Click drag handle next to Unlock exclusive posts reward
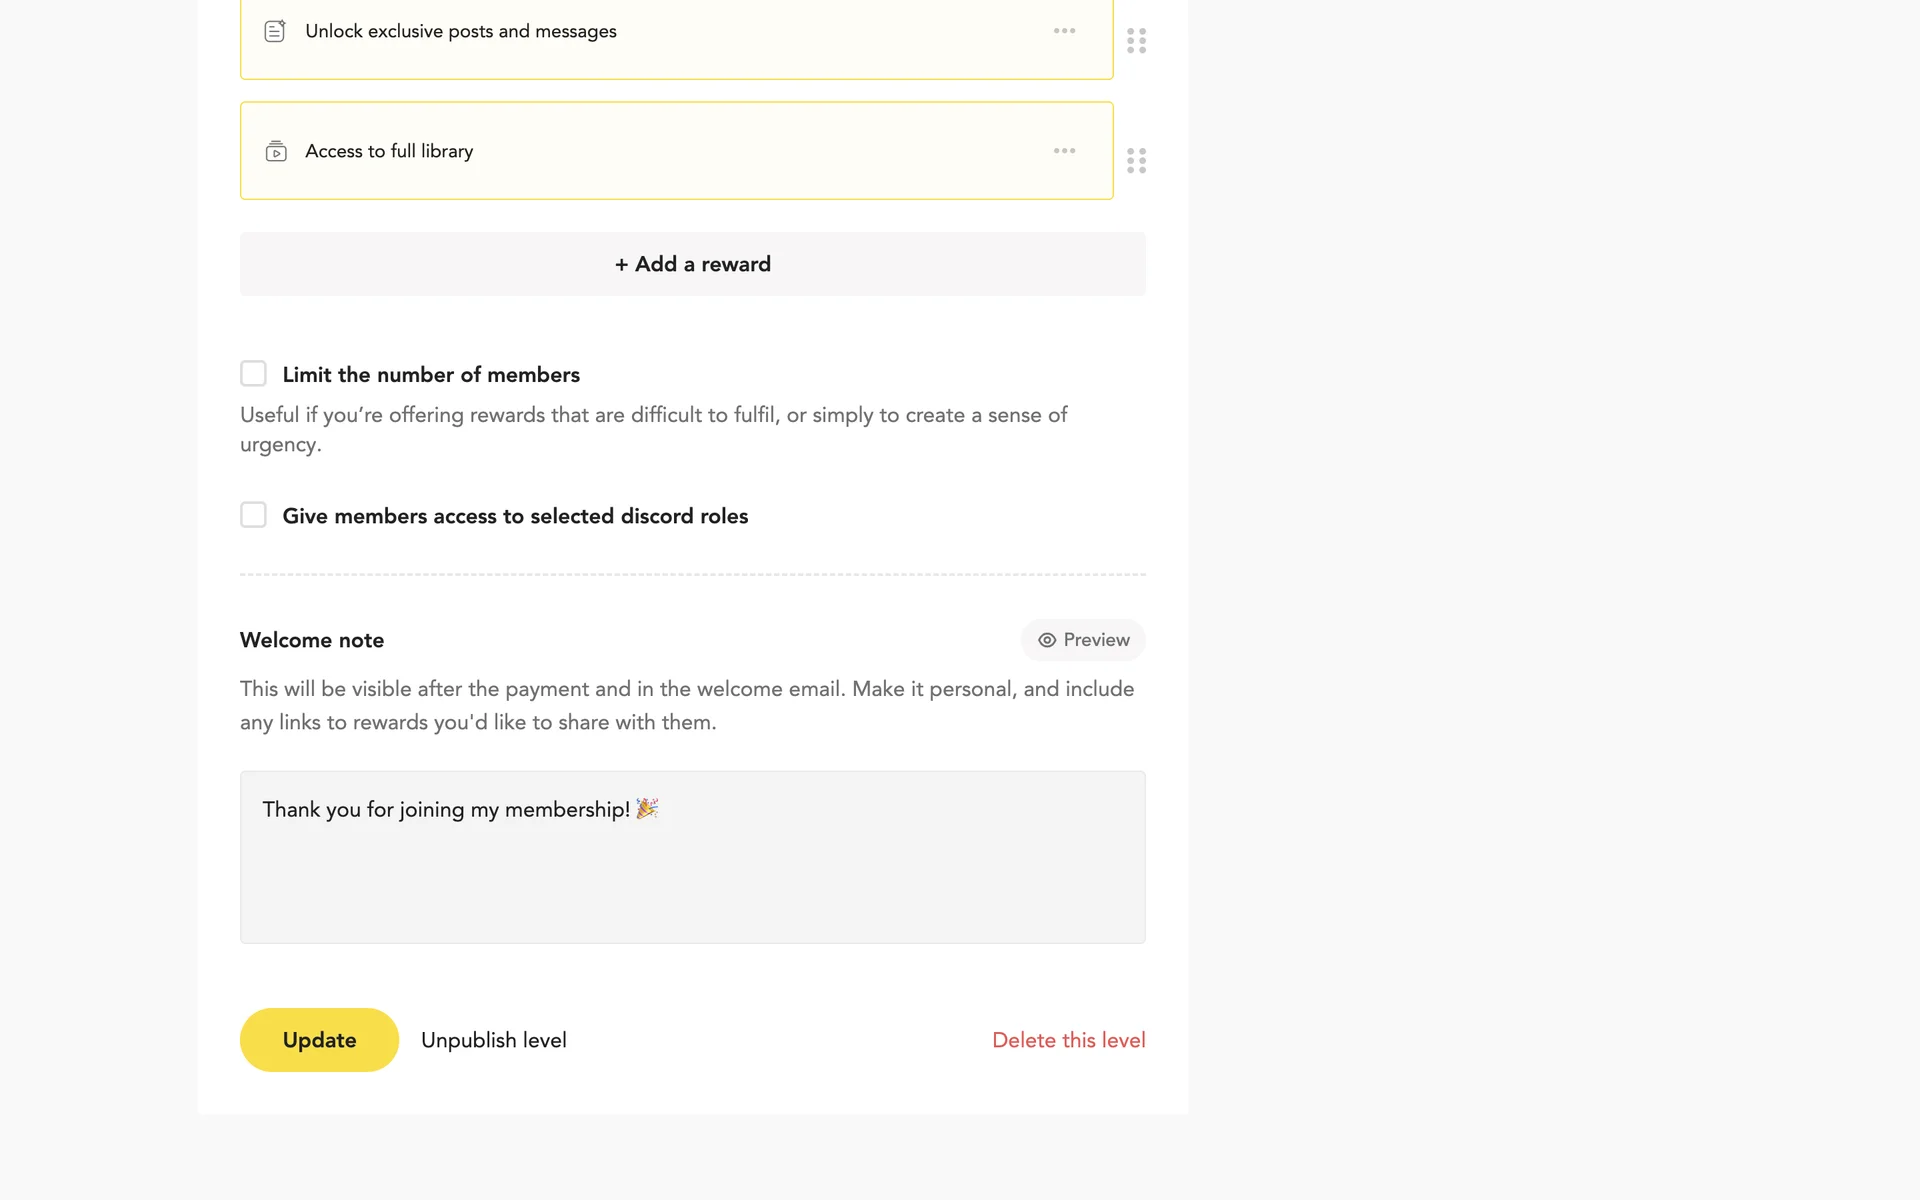The height and width of the screenshot is (1200, 1920). point(1136,41)
